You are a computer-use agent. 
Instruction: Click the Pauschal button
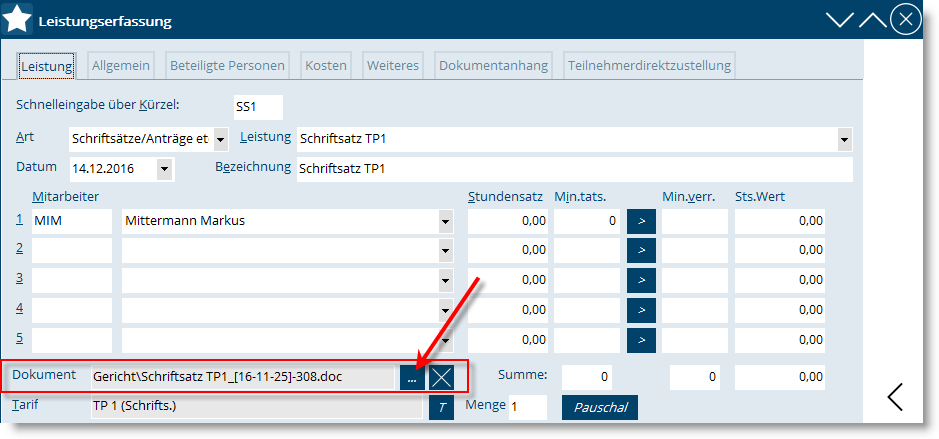click(600, 408)
